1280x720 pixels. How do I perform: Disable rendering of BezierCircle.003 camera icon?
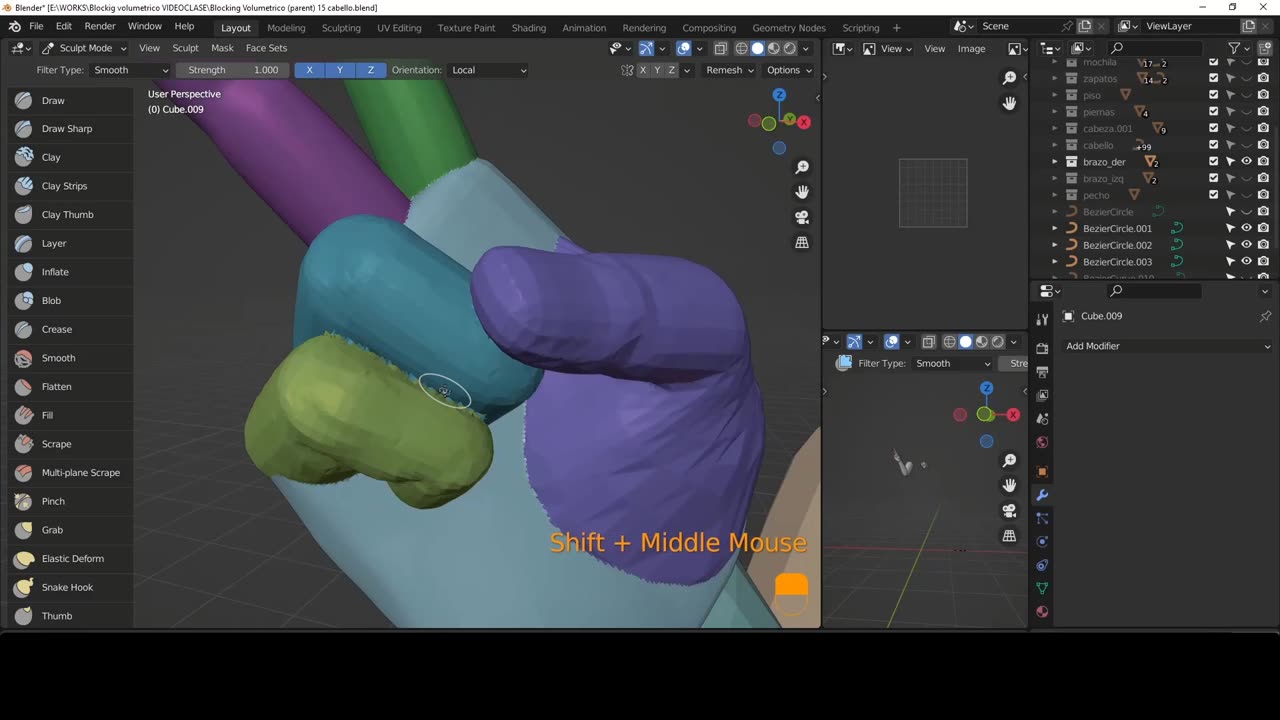1264,261
